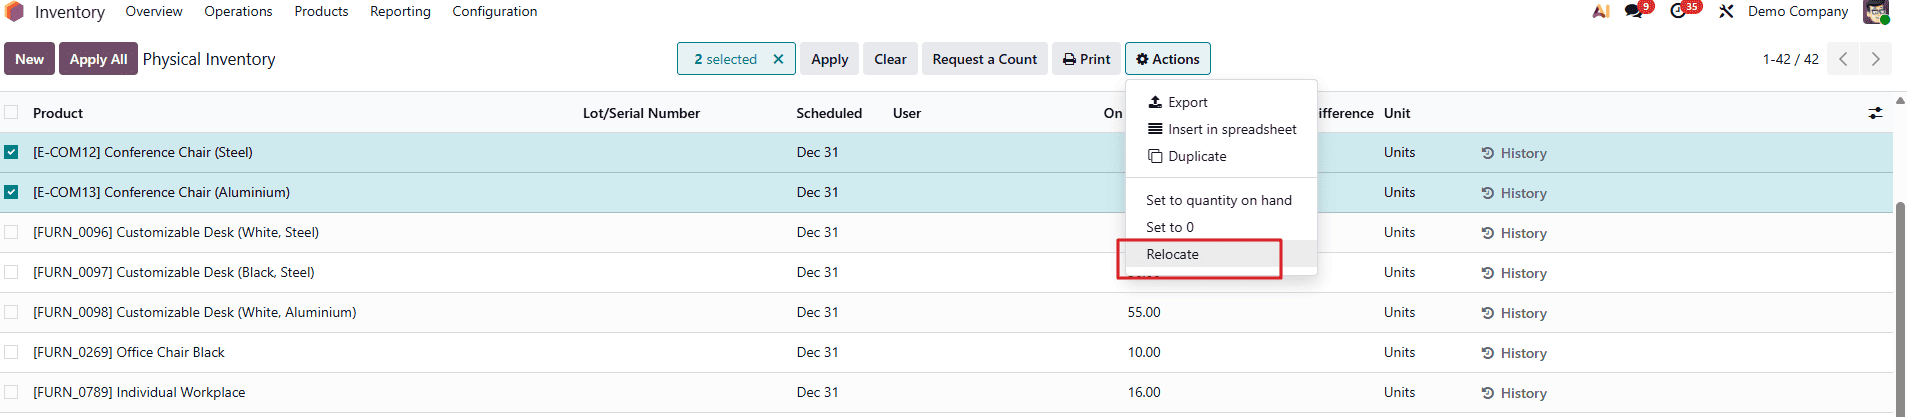Open History for Conference Chair (Aluminium)
This screenshot has height=417, width=1907.
tap(1514, 193)
